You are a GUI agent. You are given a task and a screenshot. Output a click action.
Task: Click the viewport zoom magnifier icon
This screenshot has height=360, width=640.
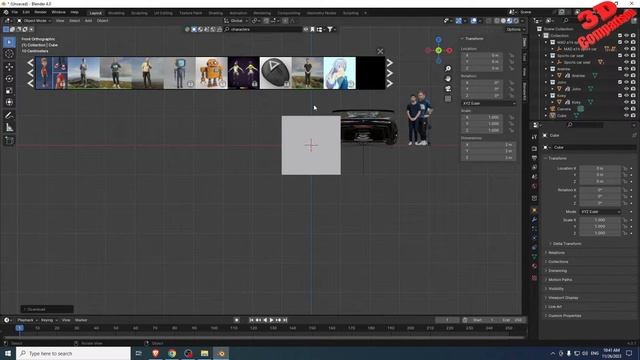coord(448,69)
